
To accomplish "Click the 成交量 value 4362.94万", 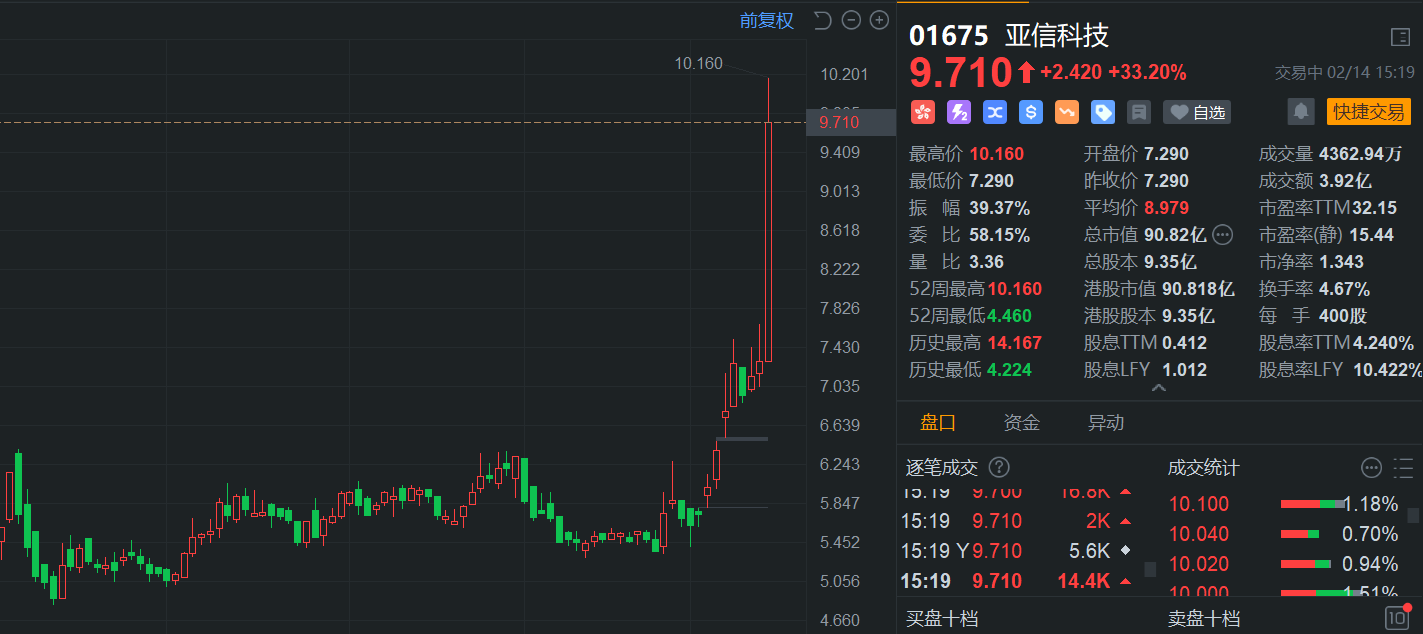I will (x=1361, y=154).
